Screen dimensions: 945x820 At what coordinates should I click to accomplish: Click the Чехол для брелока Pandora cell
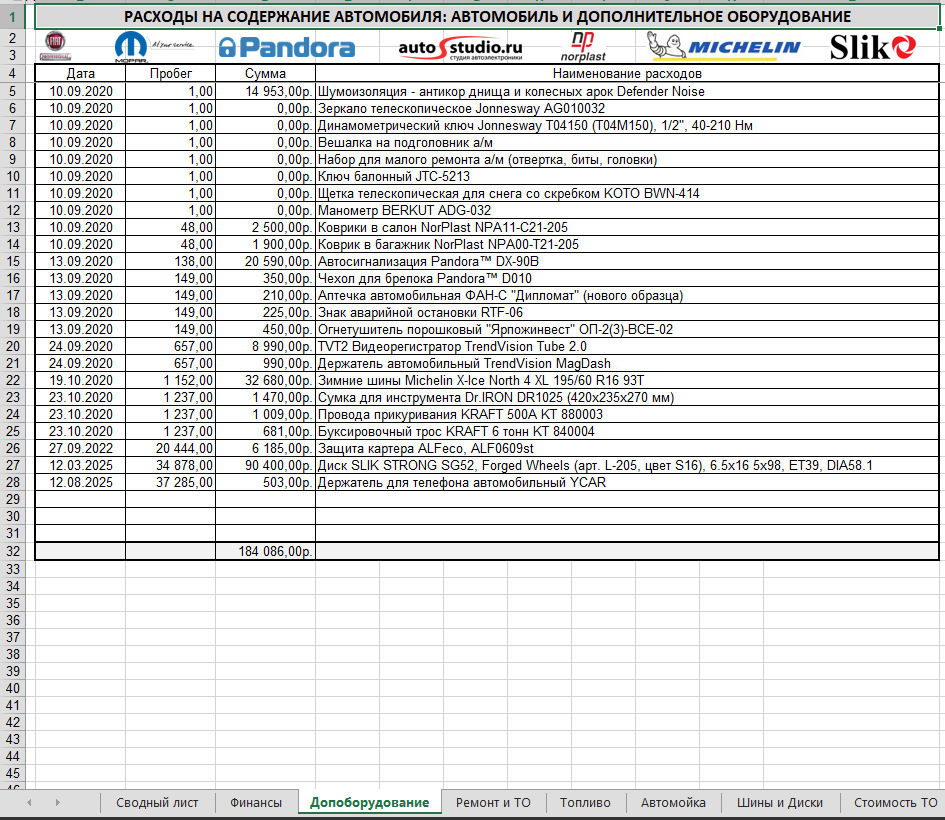(x=627, y=278)
